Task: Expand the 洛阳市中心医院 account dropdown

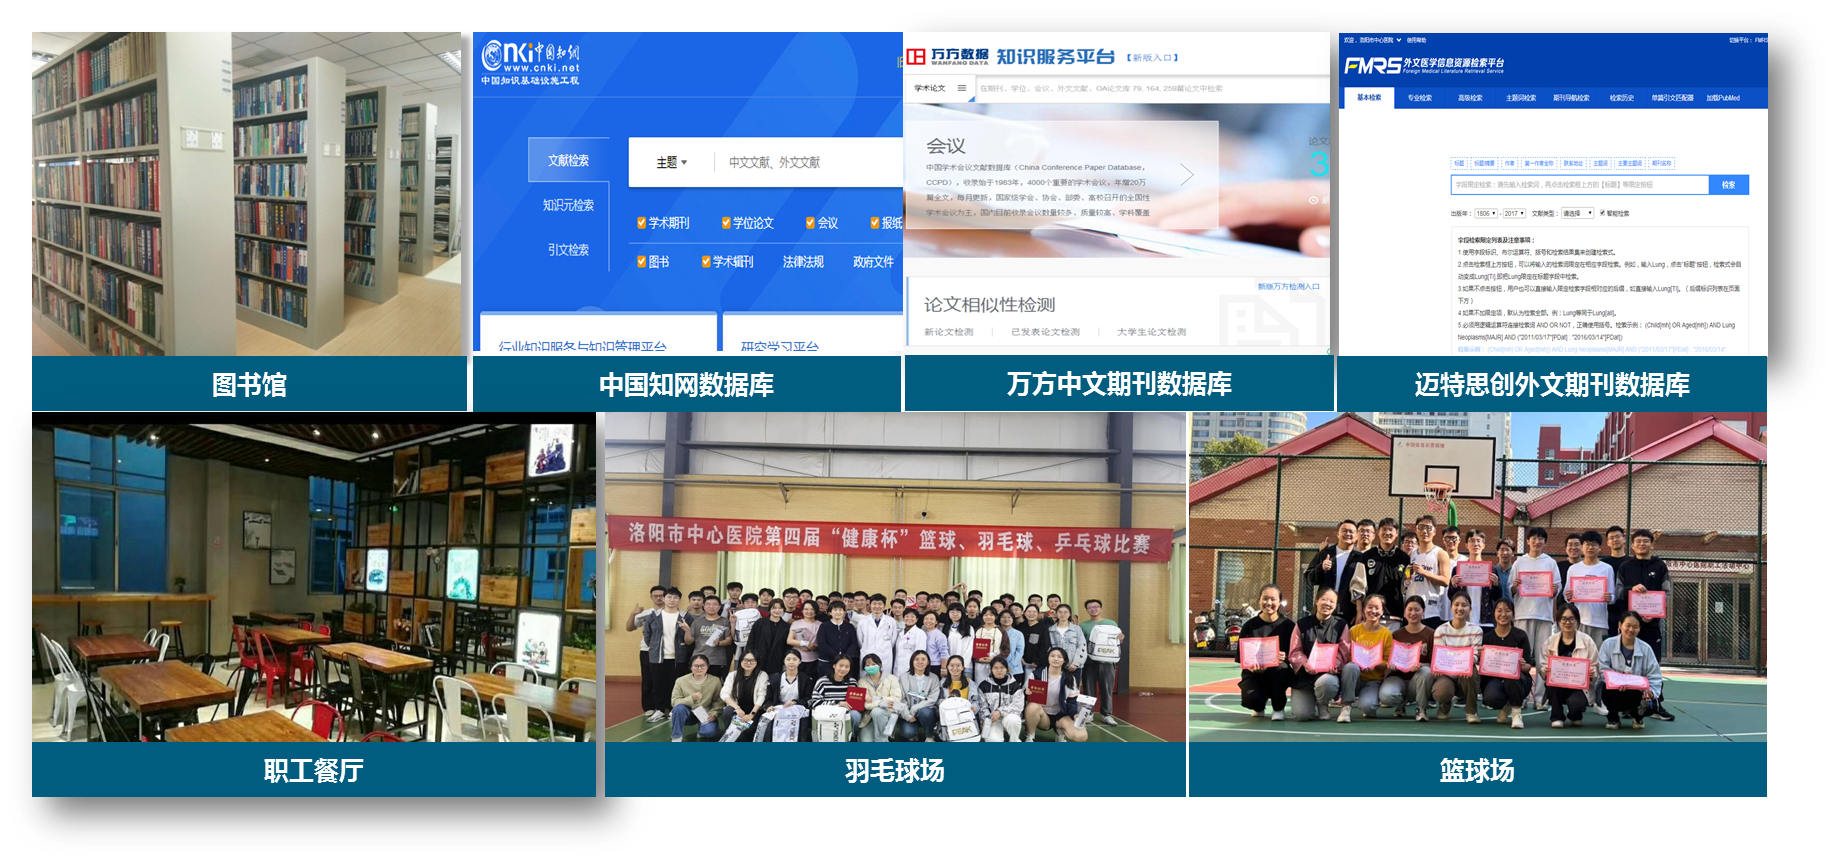Action: point(1399,40)
